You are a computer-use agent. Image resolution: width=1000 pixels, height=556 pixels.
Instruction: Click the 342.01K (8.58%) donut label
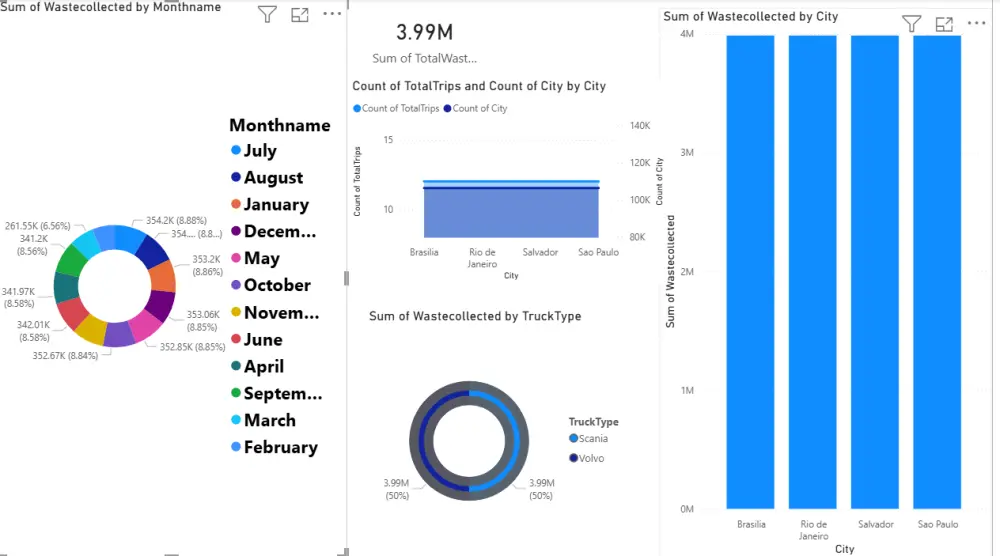34,330
